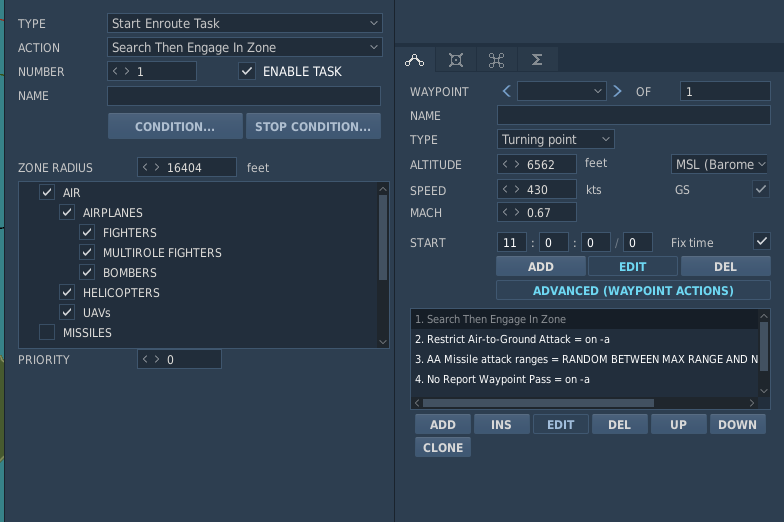The height and width of the screenshot is (522, 784).
Task: Click the CONDITION... button
Action: [175, 126]
